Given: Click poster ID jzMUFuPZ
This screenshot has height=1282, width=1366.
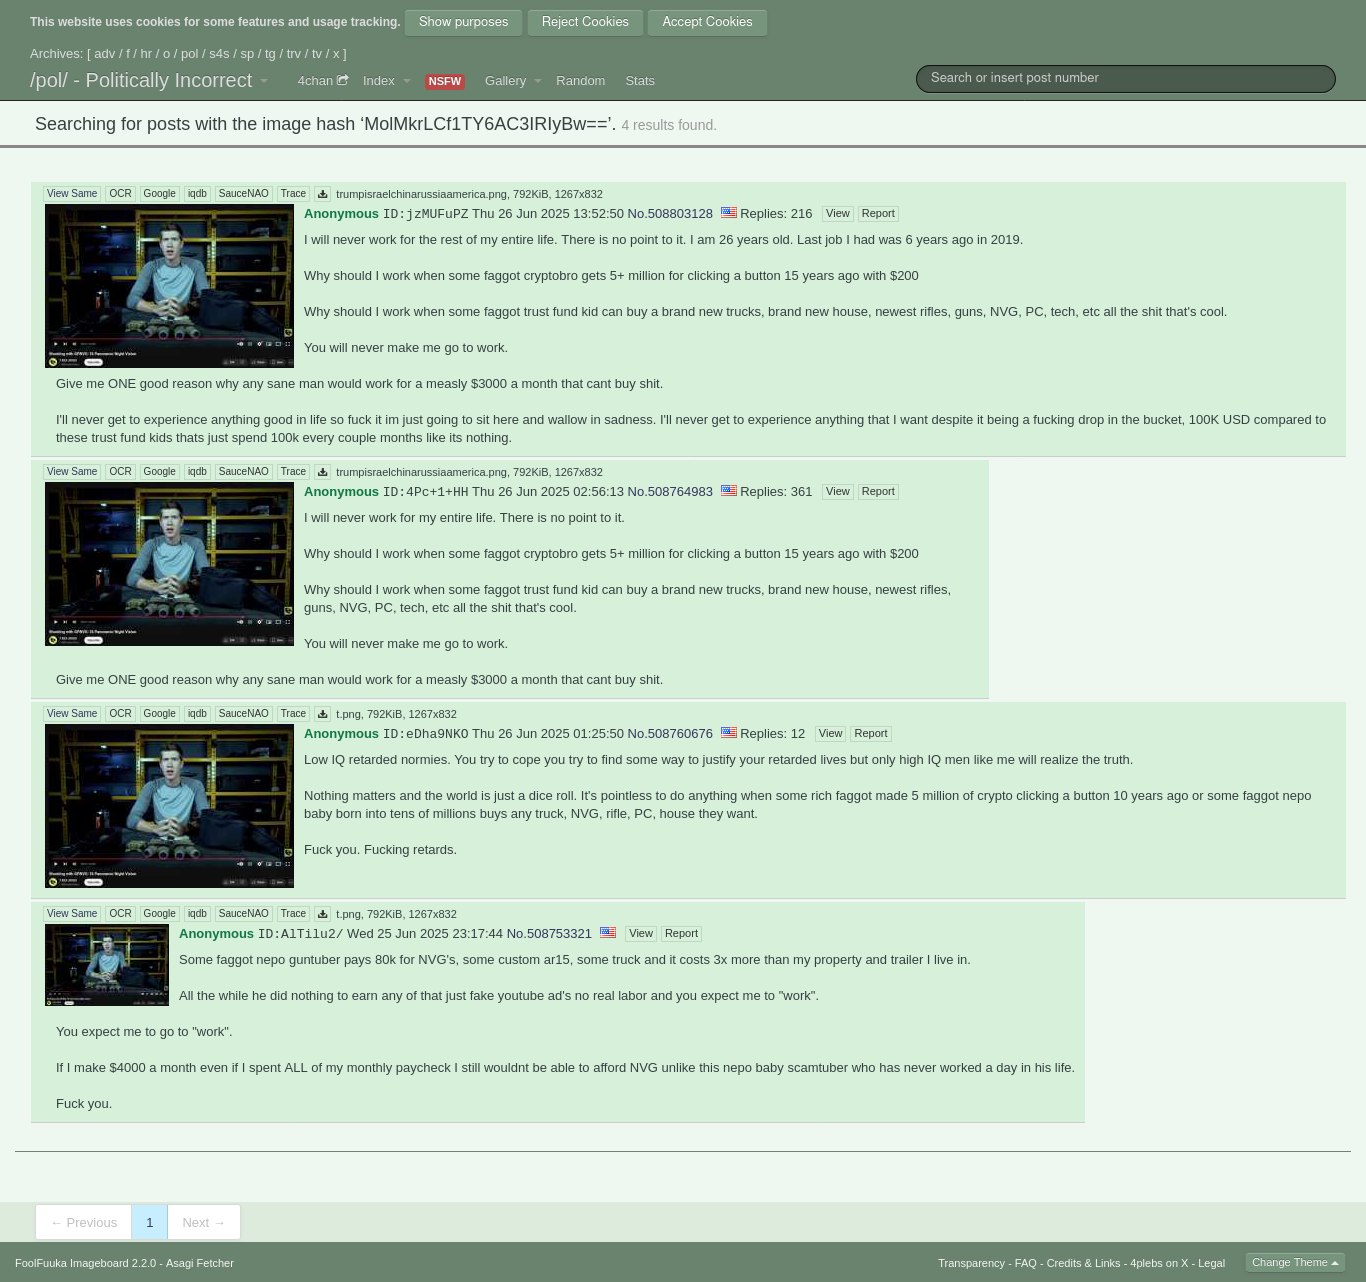Looking at the screenshot, I should tap(425, 214).
